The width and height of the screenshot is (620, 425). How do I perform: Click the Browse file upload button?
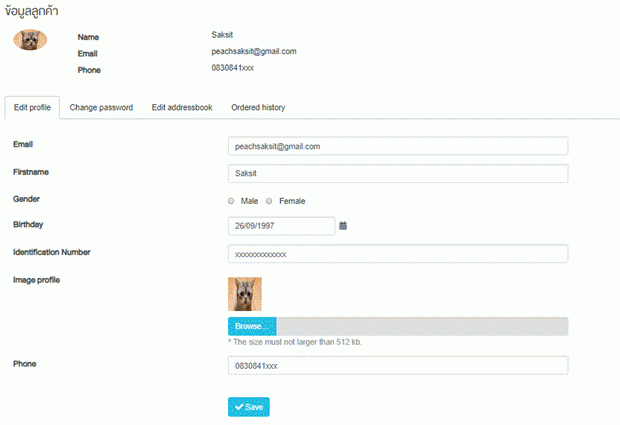252,326
